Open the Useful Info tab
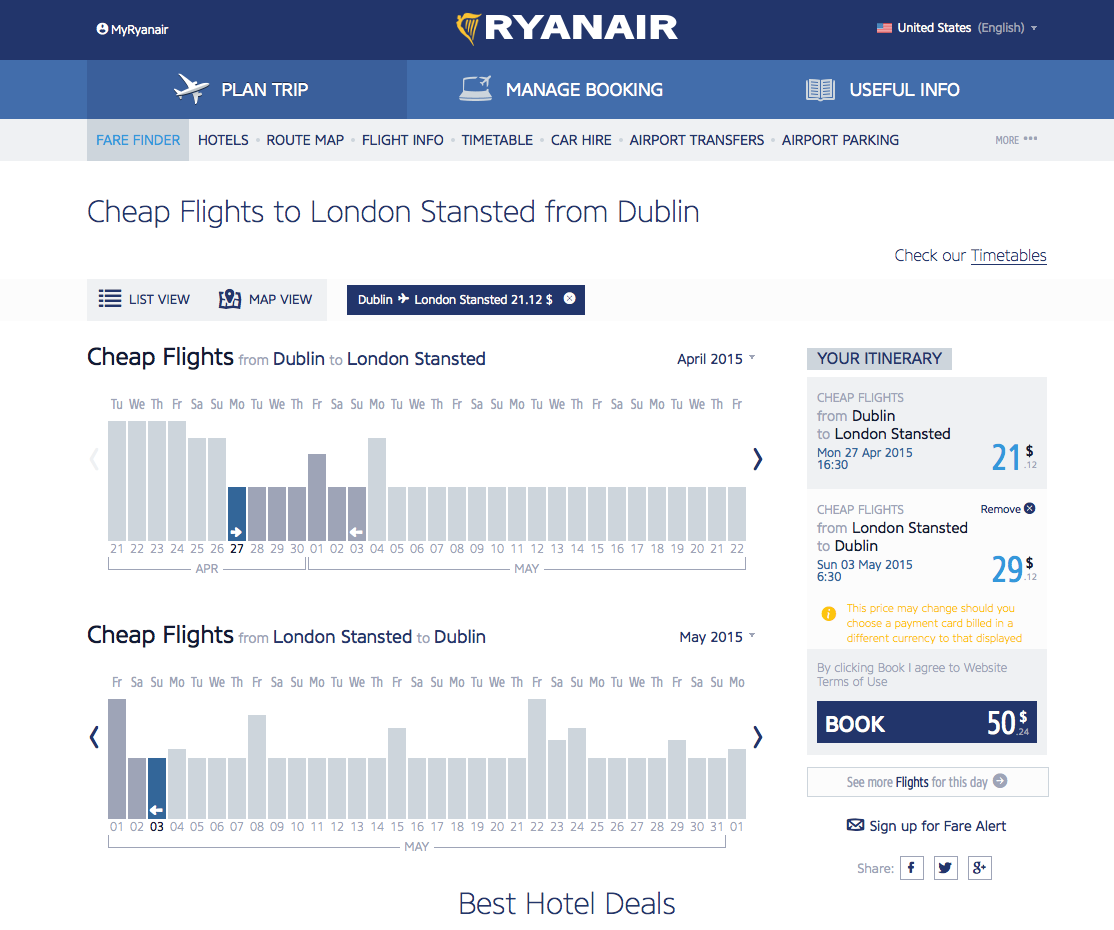This screenshot has height=930, width=1114. pos(883,90)
